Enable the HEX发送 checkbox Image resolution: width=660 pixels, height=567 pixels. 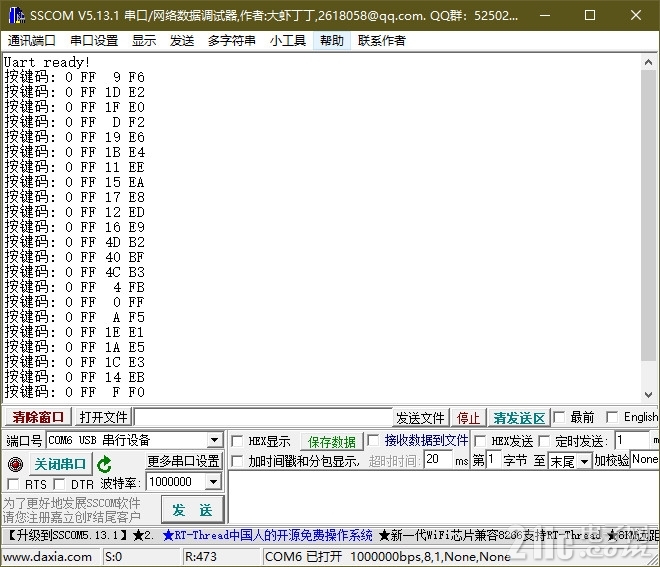[x=480, y=441]
